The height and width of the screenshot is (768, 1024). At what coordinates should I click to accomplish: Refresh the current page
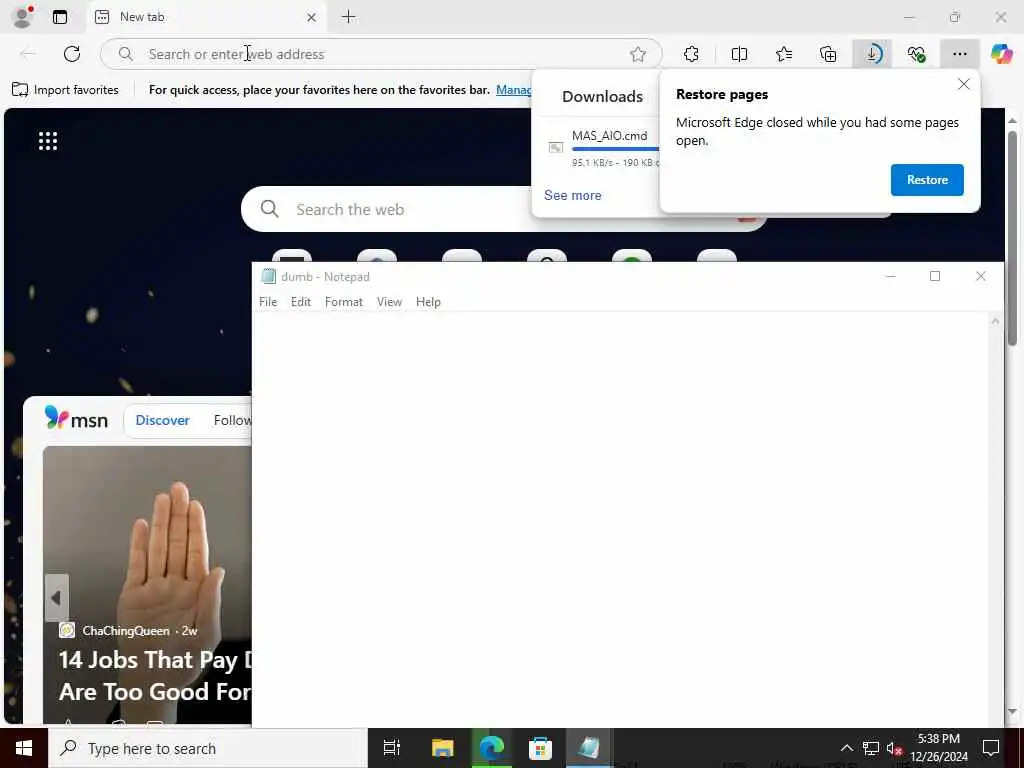(x=72, y=54)
